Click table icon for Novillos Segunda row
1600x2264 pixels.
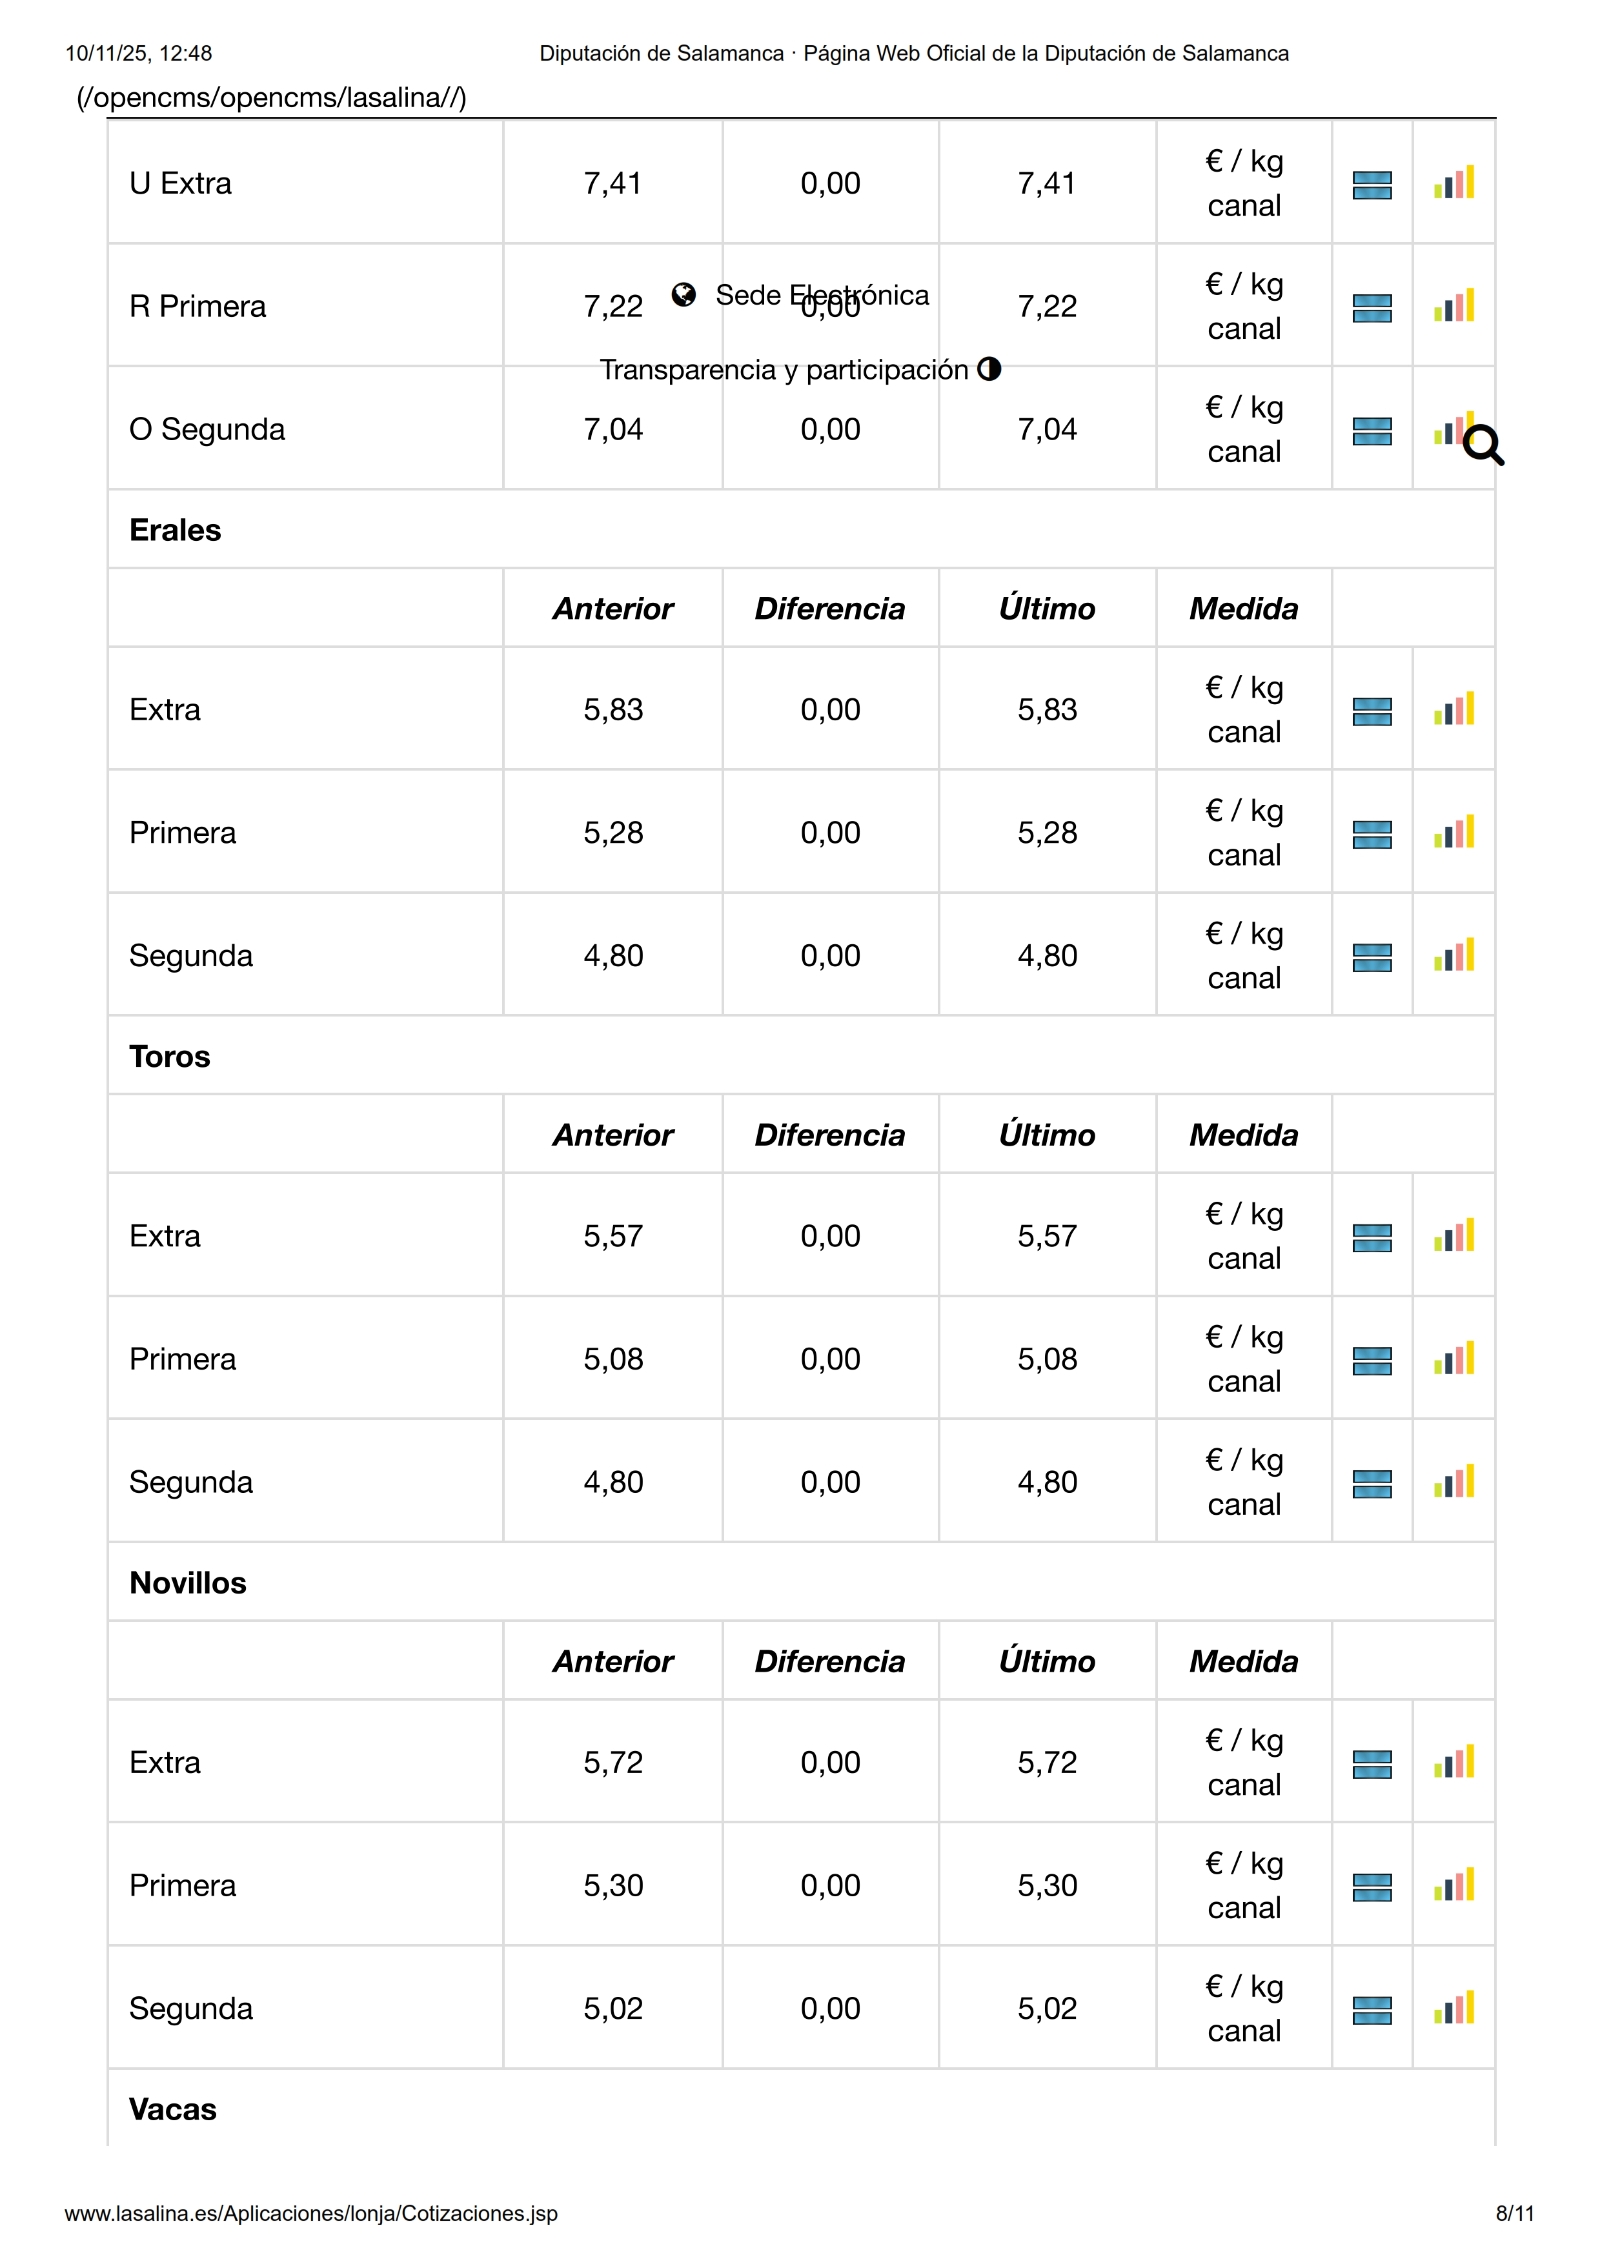point(1371,2010)
